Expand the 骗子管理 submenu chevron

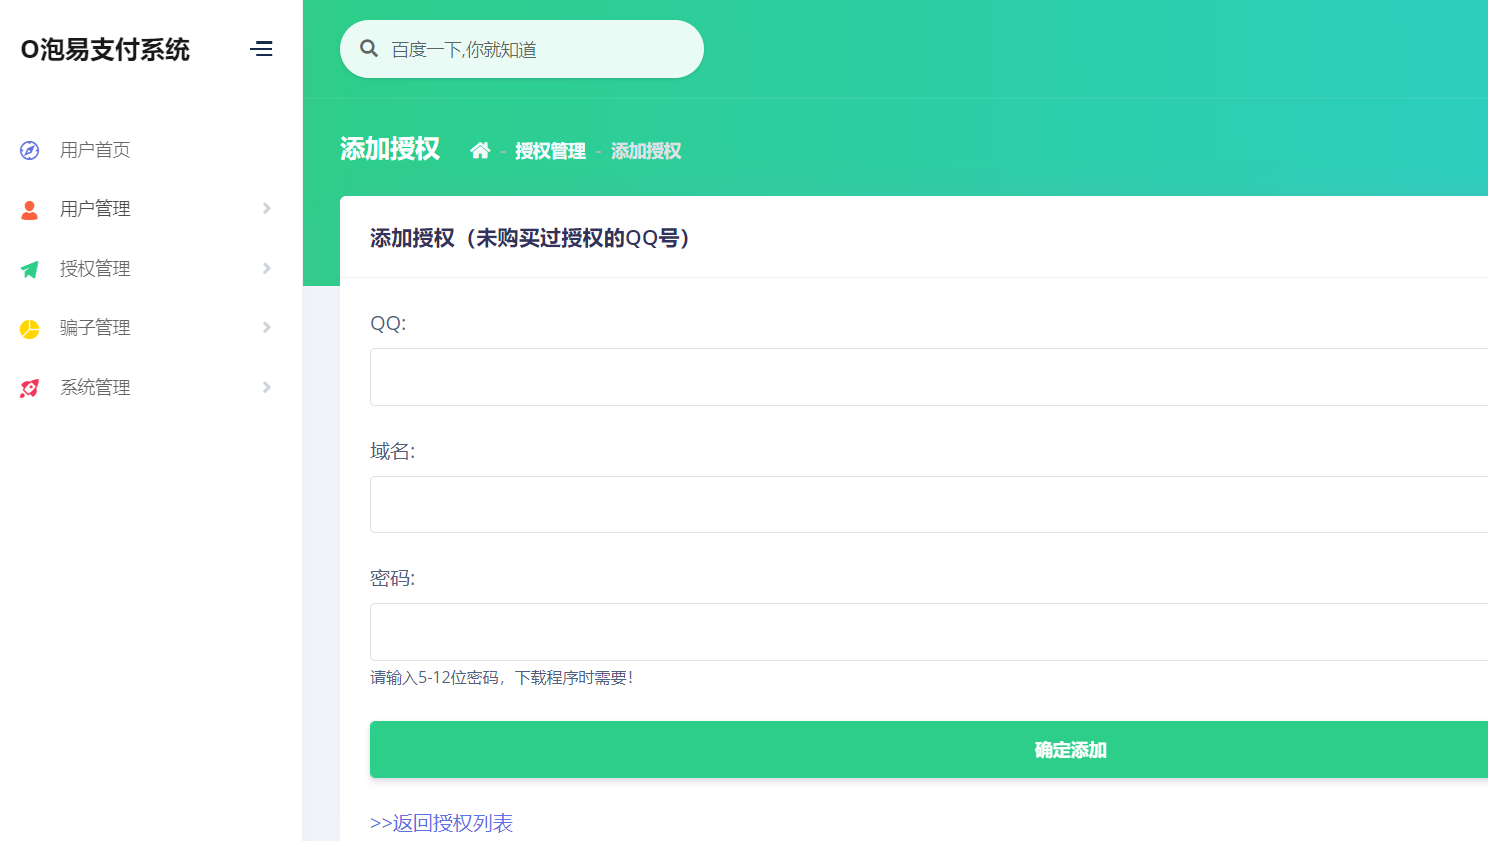[265, 327]
